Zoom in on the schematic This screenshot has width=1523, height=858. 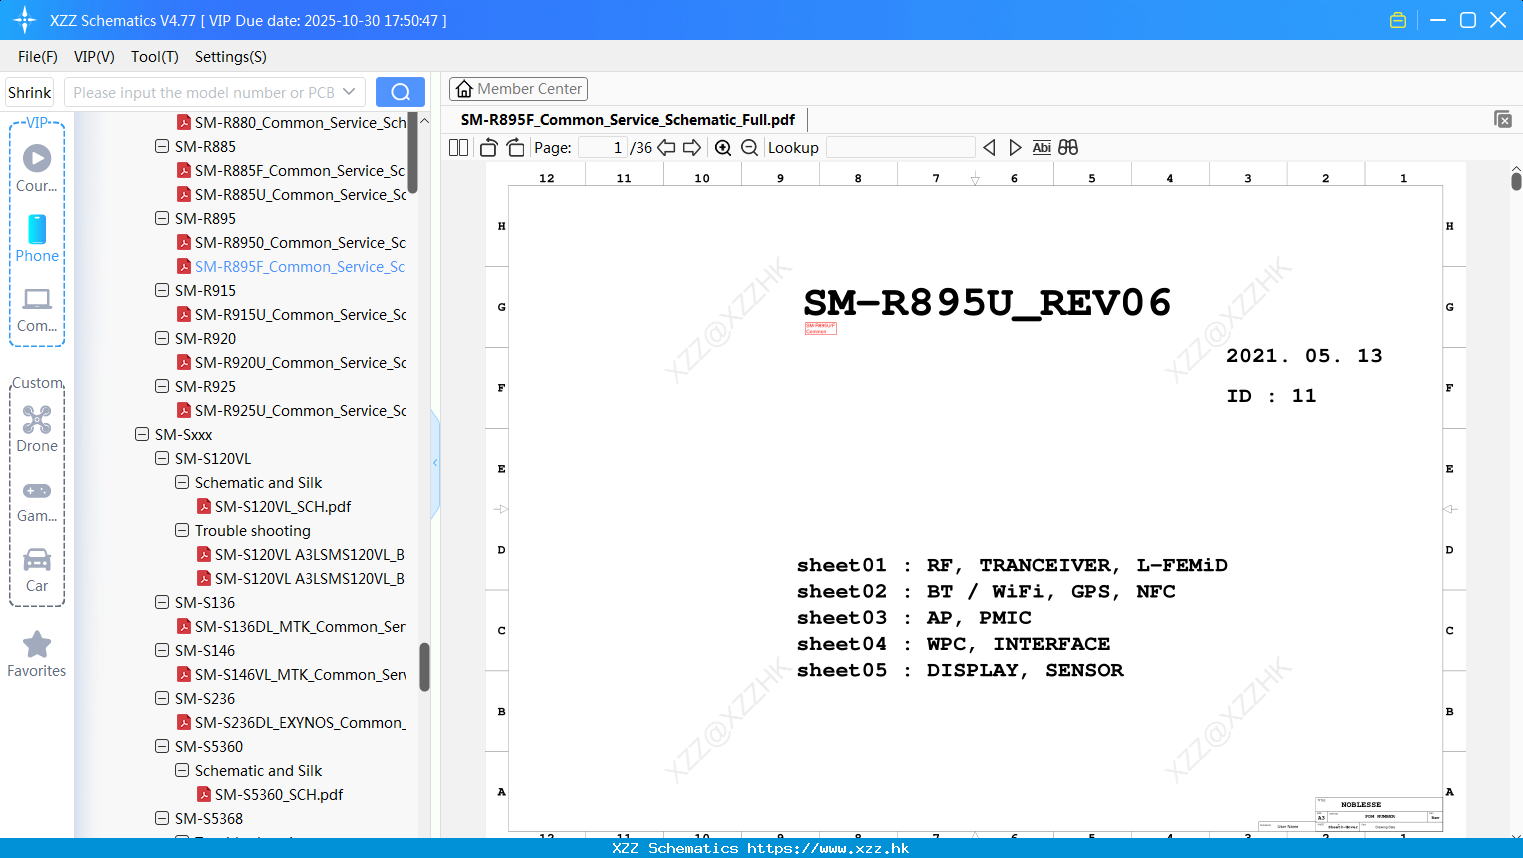coord(723,147)
